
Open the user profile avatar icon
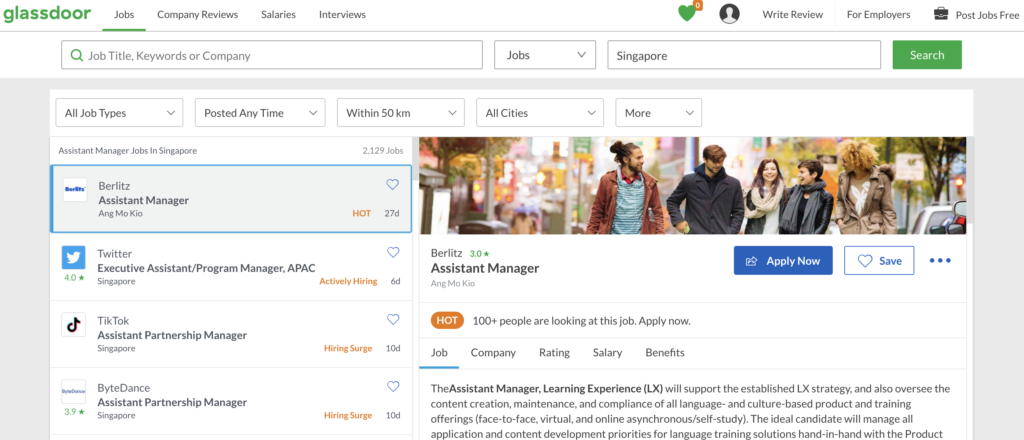(729, 14)
